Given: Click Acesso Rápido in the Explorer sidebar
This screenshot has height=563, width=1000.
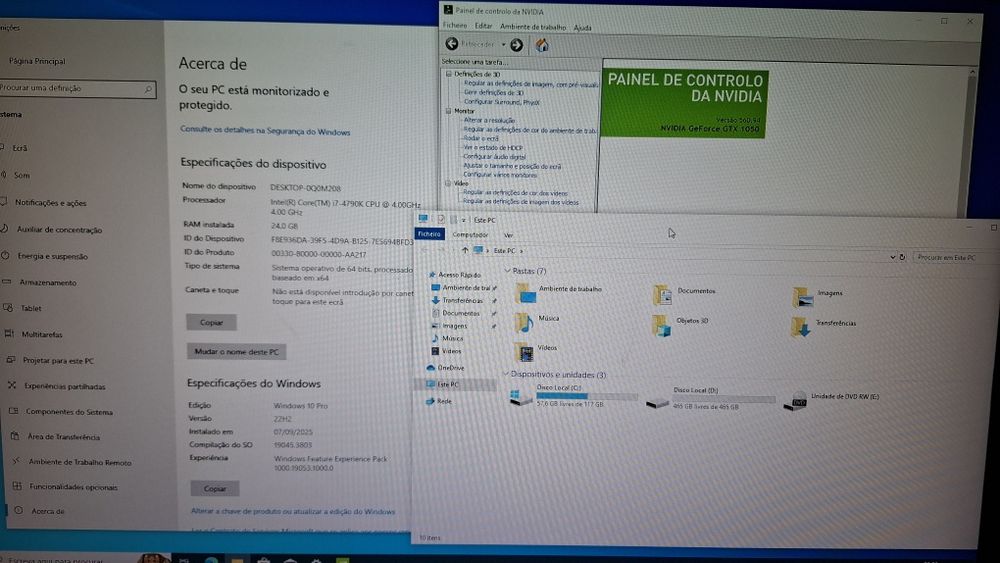Looking at the screenshot, I should 454,275.
